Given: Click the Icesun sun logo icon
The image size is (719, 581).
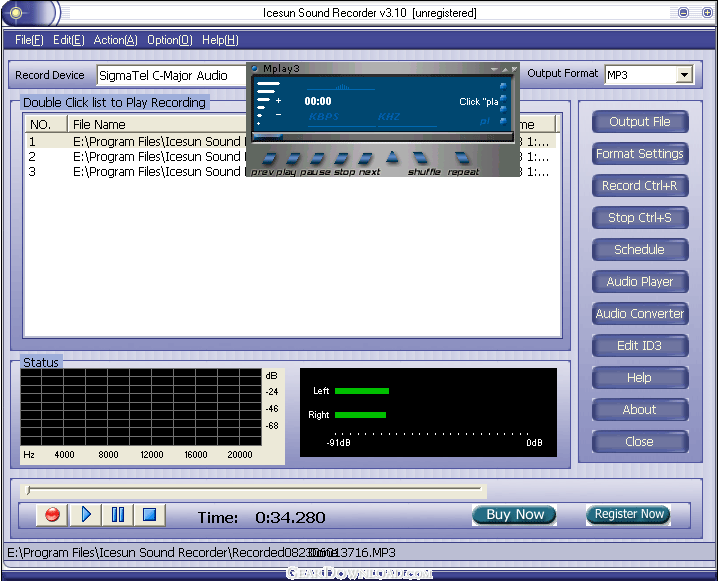Looking at the screenshot, I should click(16, 12).
